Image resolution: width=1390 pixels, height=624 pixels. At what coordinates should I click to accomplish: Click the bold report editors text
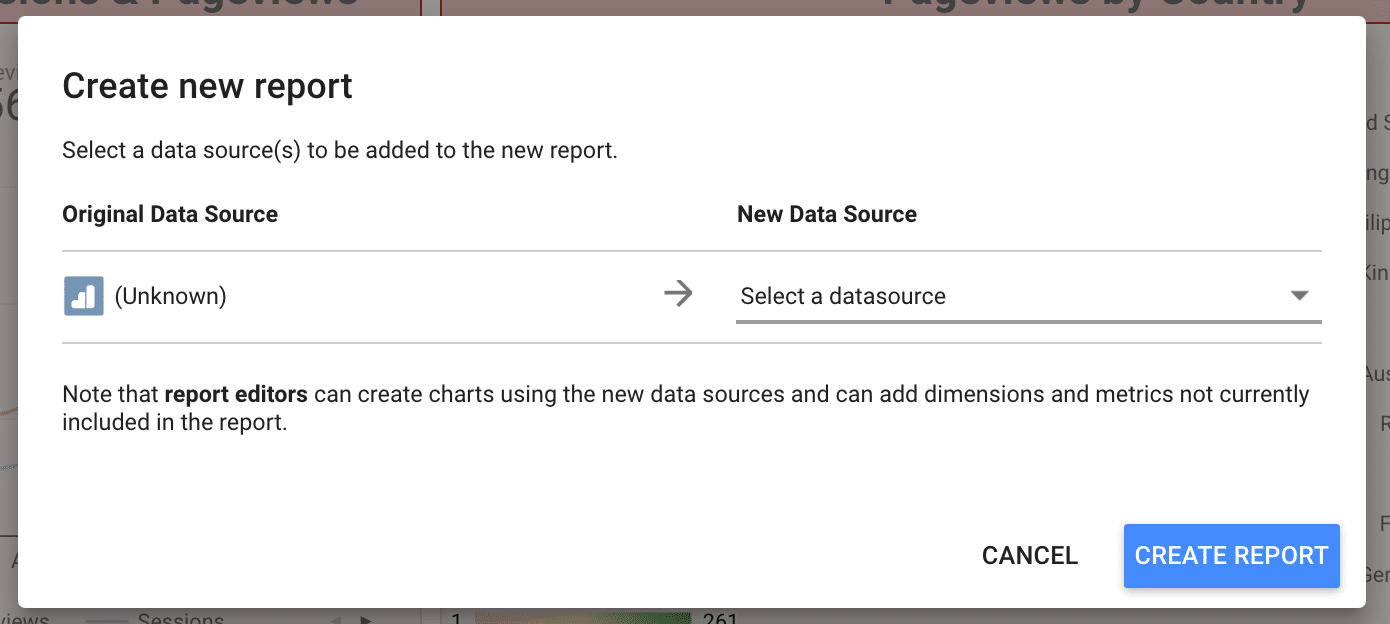pos(236,394)
